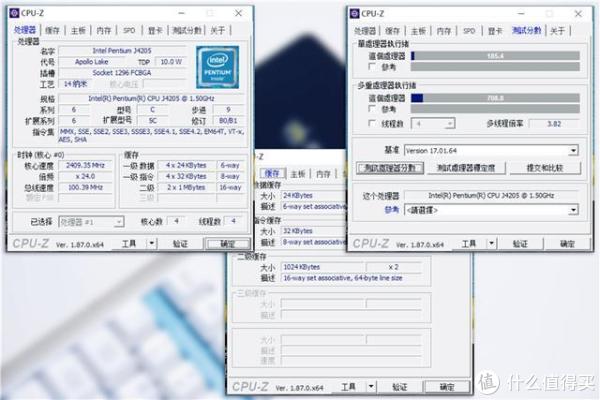Close the left CPU-Z processor window

(238, 13)
